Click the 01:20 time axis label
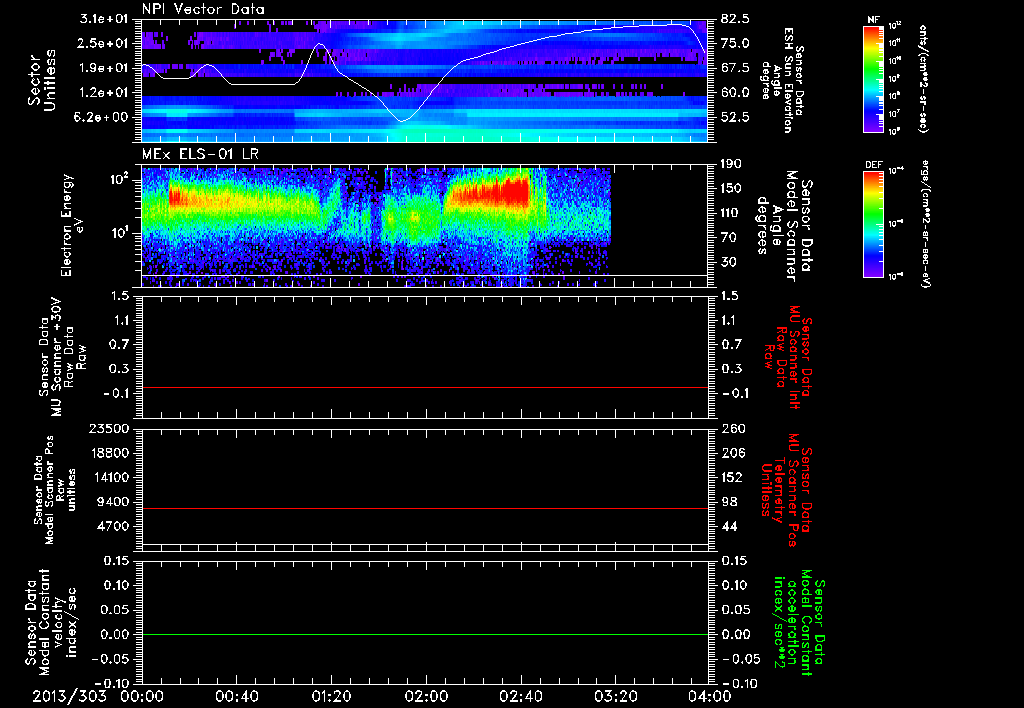The height and width of the screenshot is (708, 1024). pyautogui.click(x=331, y=696)
